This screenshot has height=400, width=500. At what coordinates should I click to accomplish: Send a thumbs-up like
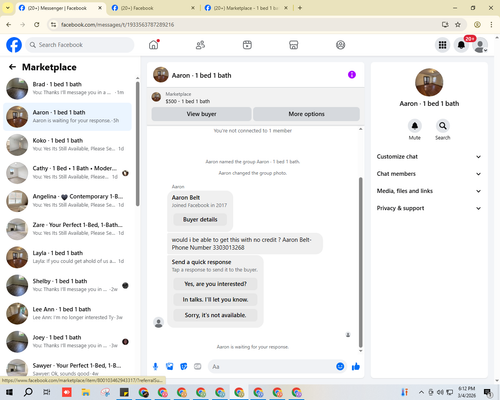pyautogui.click(x=356, y=367)
